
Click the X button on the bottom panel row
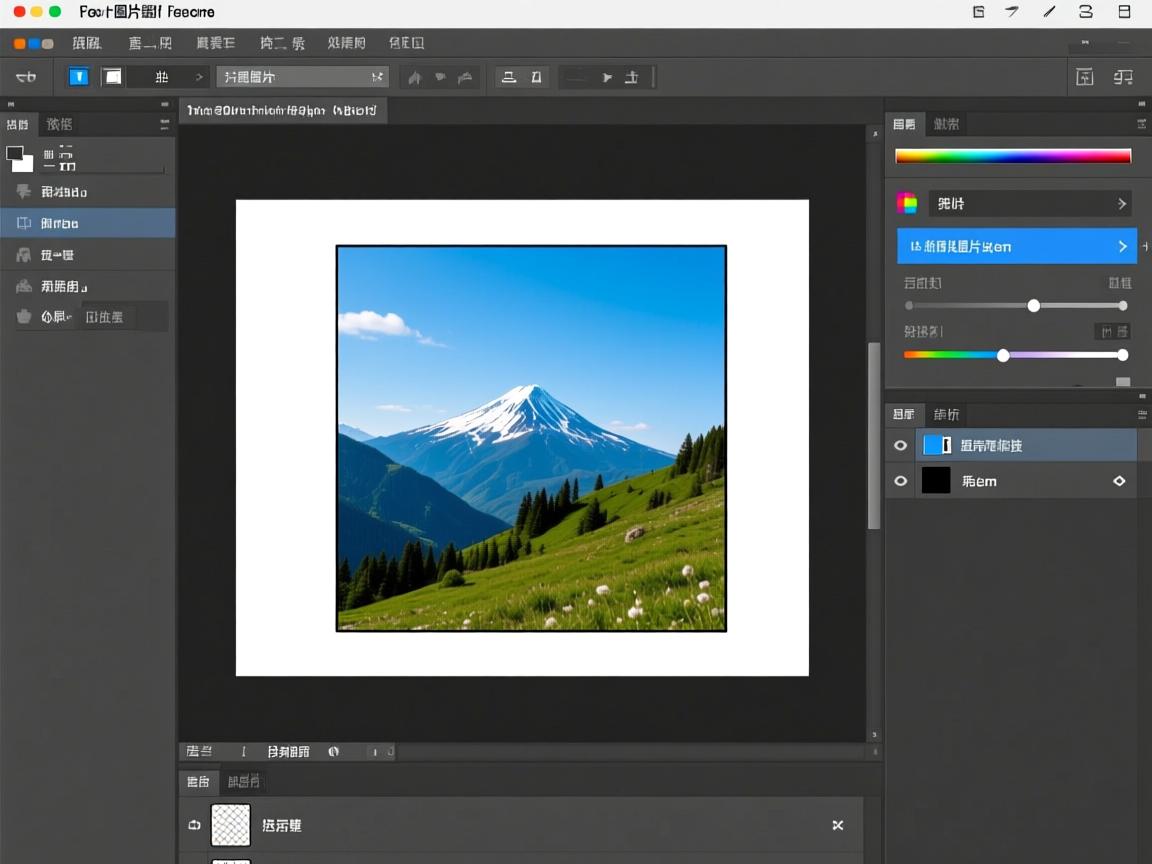(x=837, y=825)
